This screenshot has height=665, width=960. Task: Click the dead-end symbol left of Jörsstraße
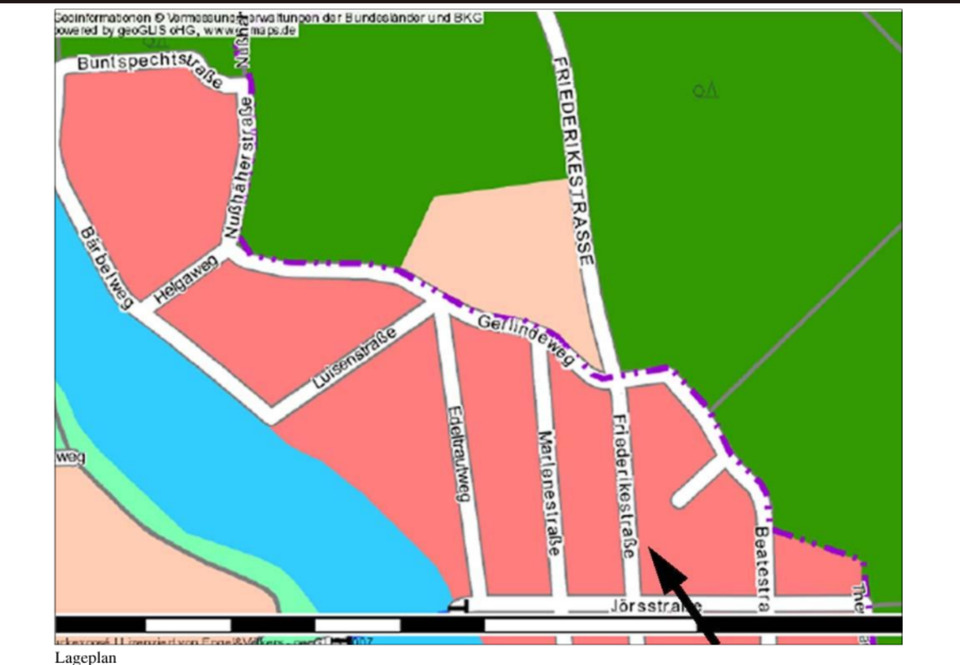pyautogui.click(x=458, y=605)
